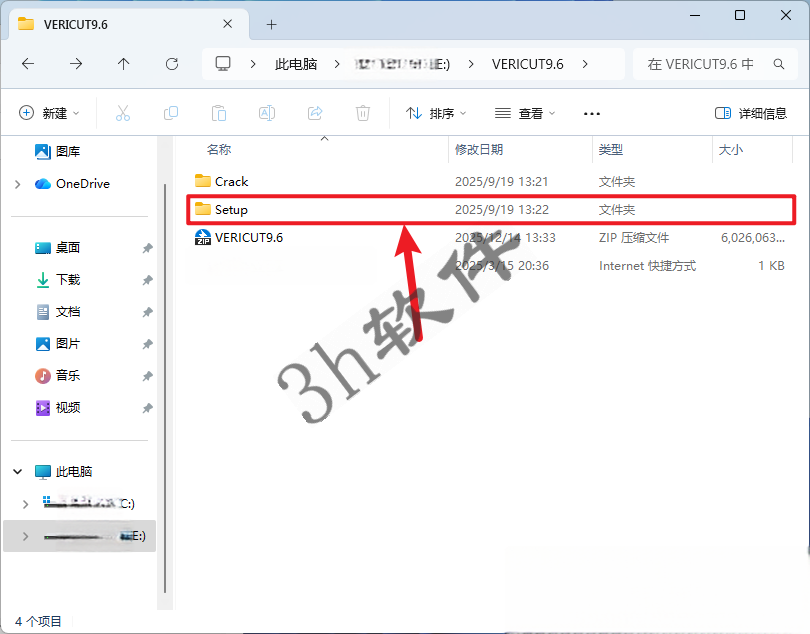Open 视频 quick access item
Viewport: 810px width, 634px height.
57,408
